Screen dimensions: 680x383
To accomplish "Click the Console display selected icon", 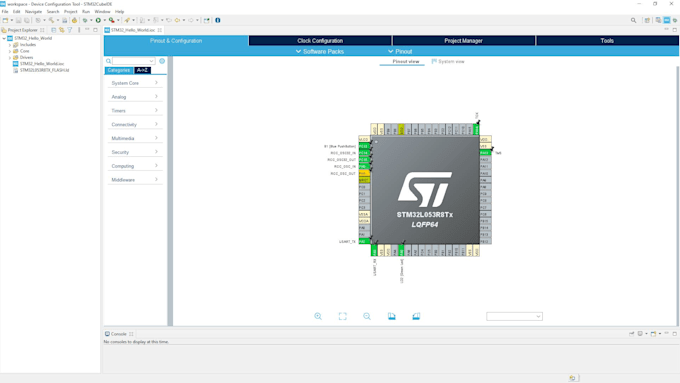I will [x=640, y=334].
